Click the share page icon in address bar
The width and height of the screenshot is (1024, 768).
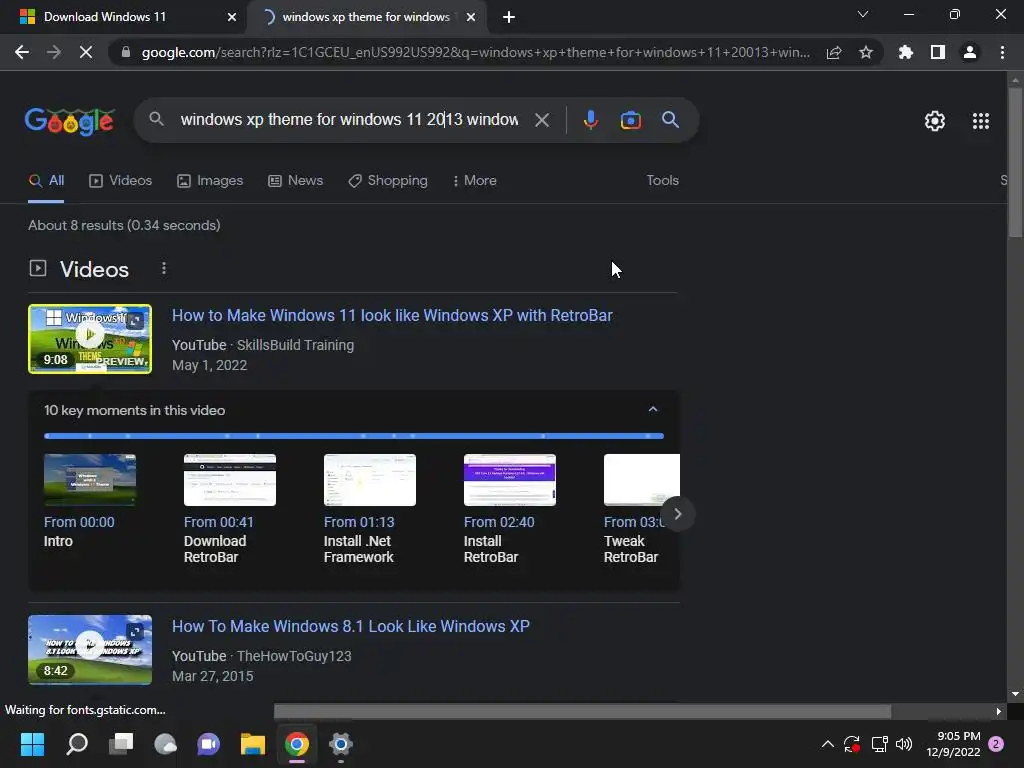tap(834, 52)
